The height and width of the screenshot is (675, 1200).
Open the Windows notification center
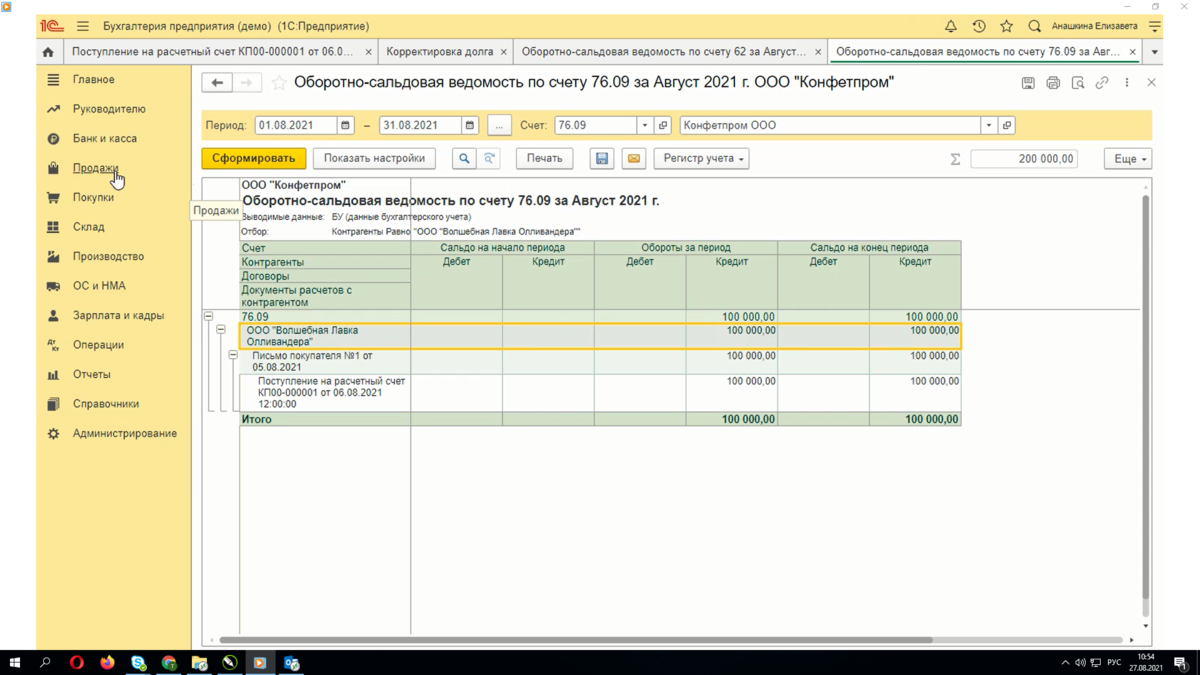point(1181,662)
